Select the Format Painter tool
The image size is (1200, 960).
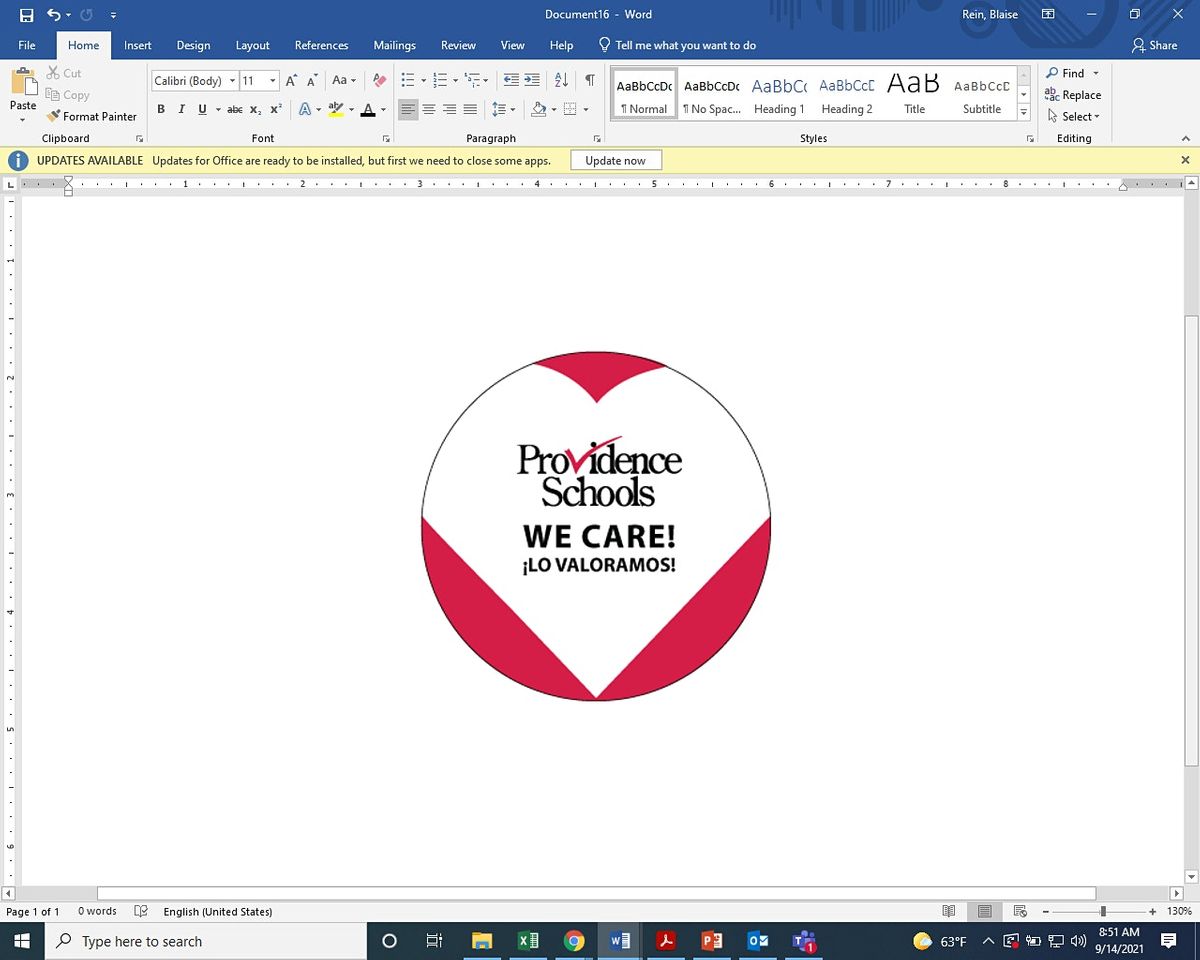coord(92,116)
